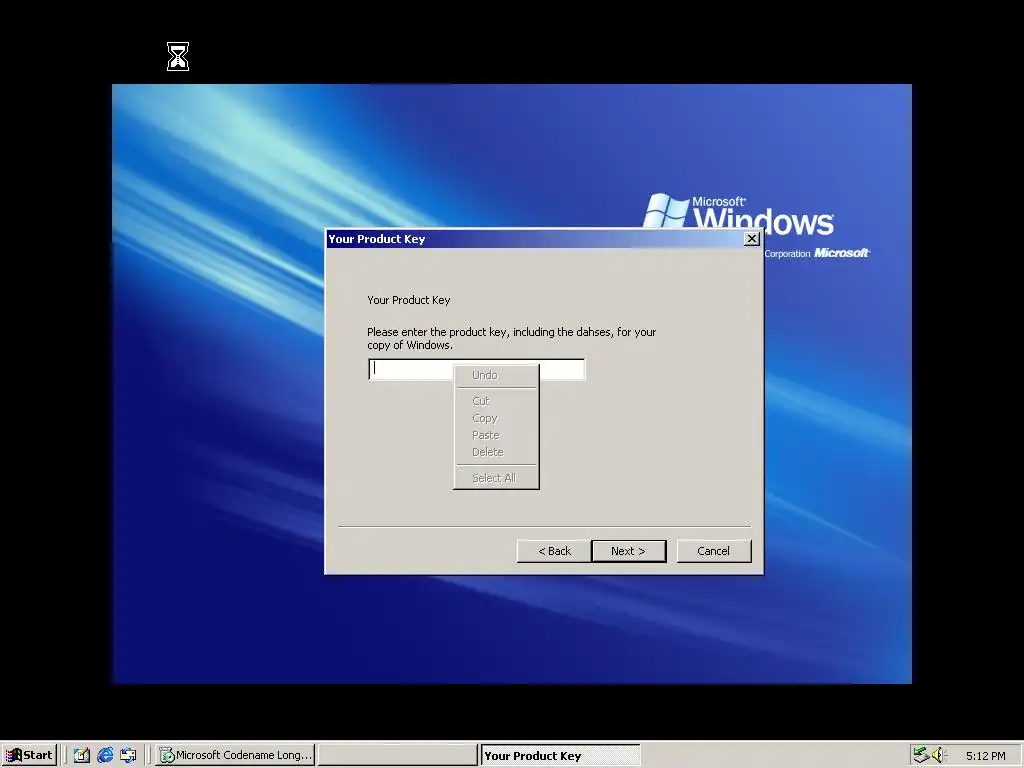Image resolution: width=1024 pixels, height=768 pixels.
Task: Go back with the < Back button
Action: point(554,551)
